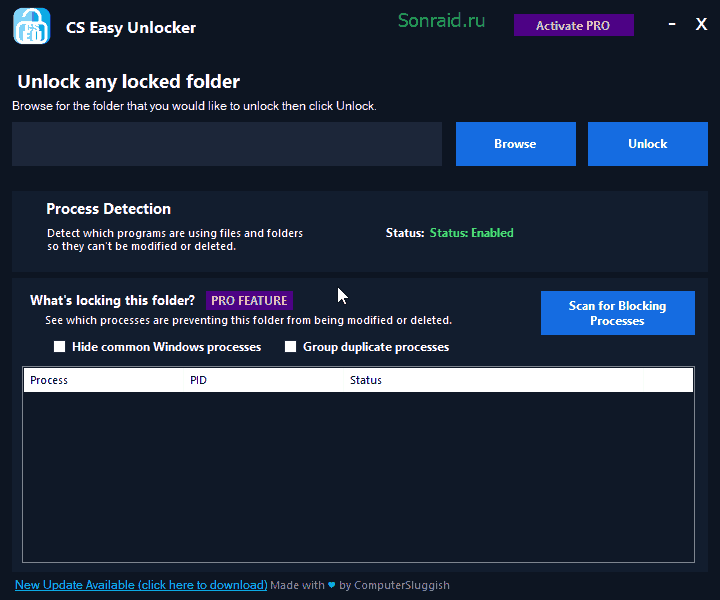720x600 pixels.
Task: Click the 'Process Detection' heading
Action: [x=108, y=209]
